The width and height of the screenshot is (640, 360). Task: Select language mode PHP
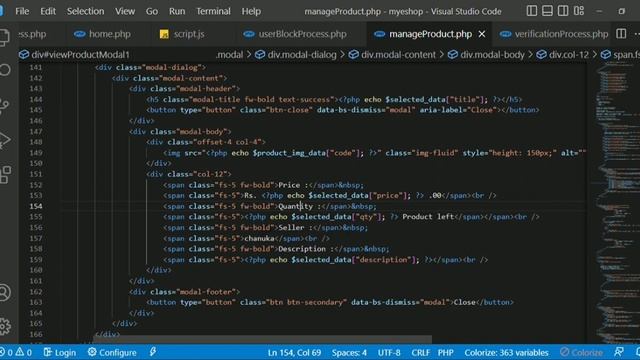(445, 352)
